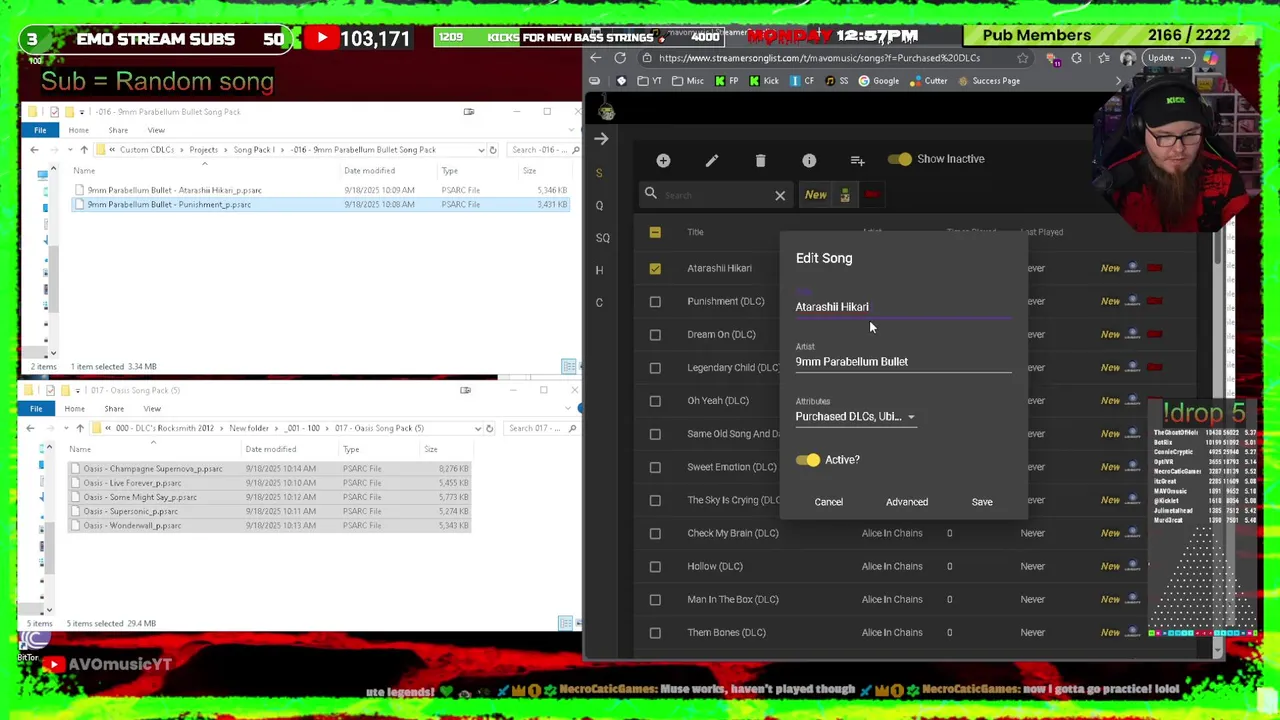Expand the bookmarks bar overflow chevron

point(1118,81)
